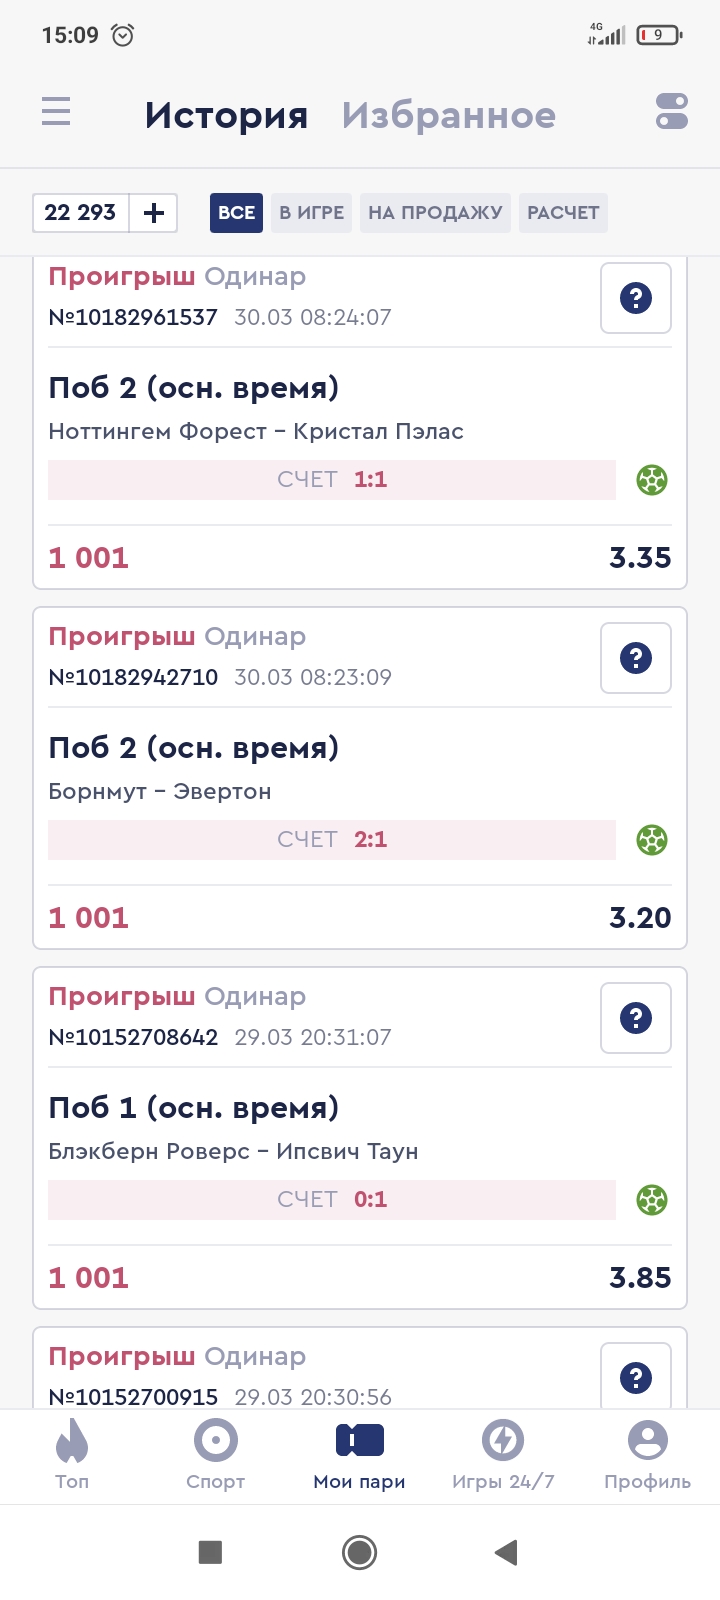Screen dimensions: 720x1600
Task: Open the hamburger menu
Action: click(x=56, y=111)
